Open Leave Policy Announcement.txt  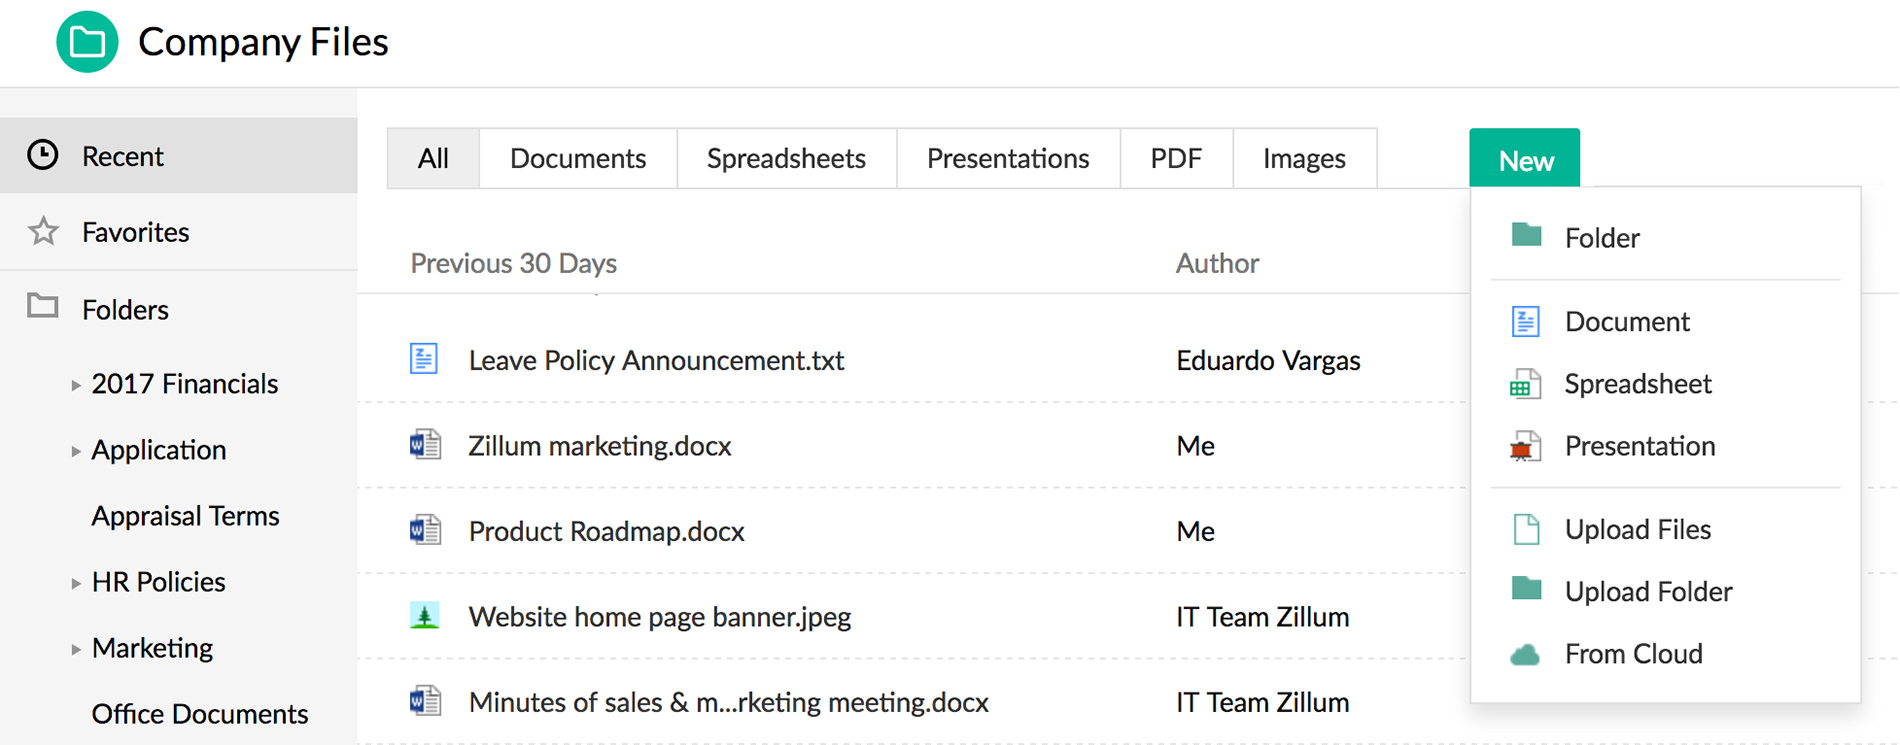(656, 360)
